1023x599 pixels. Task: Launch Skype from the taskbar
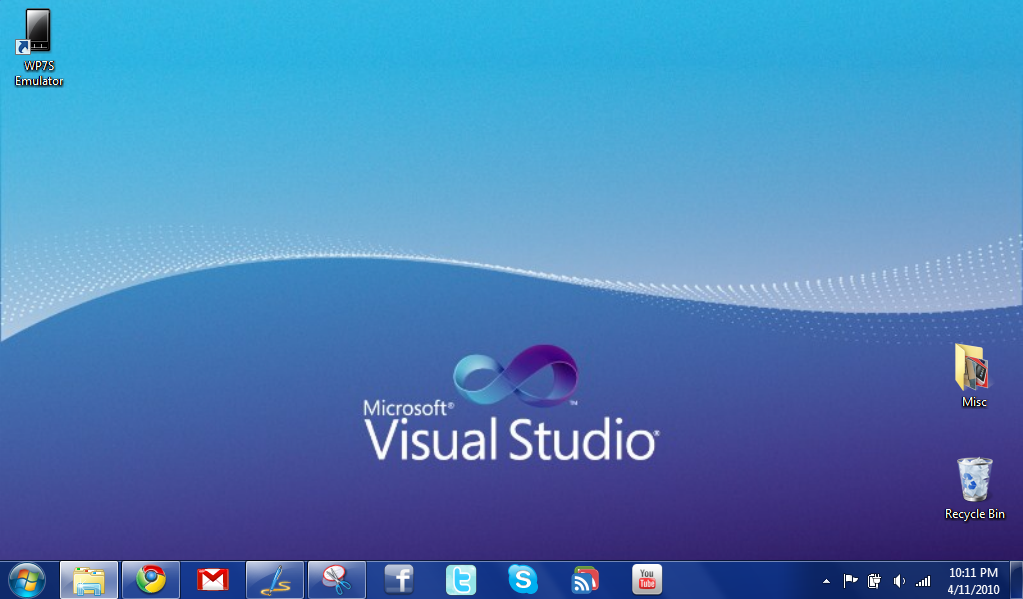coord(522,579)
